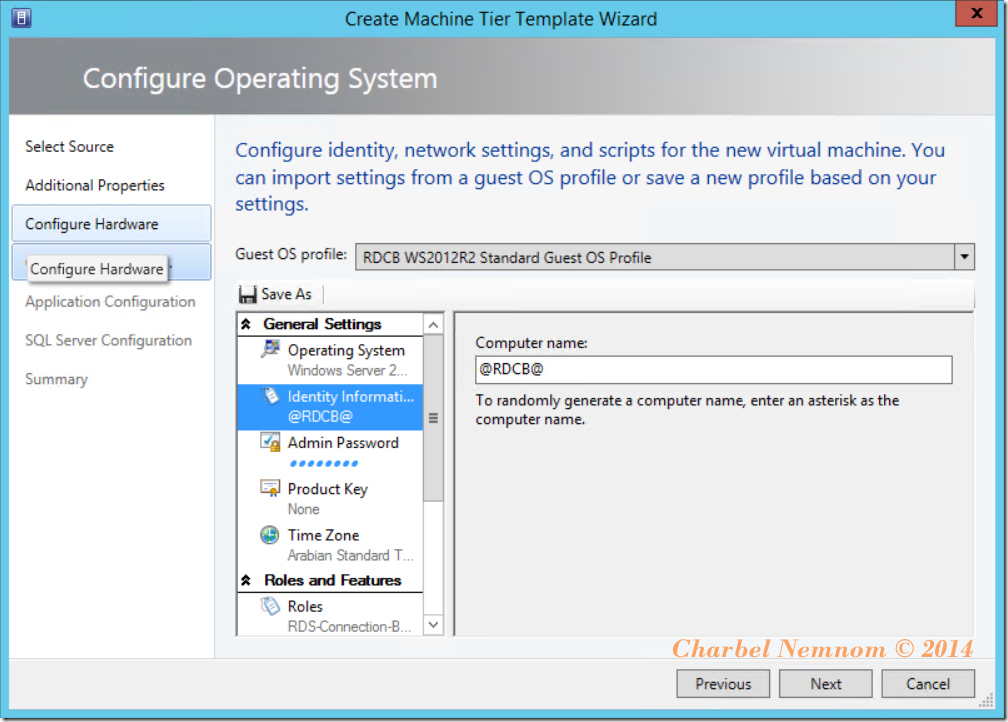Screen dimensions: 1008x722
Task: Go to SQL Server Configuration step
Action: [x=108, y=340]
